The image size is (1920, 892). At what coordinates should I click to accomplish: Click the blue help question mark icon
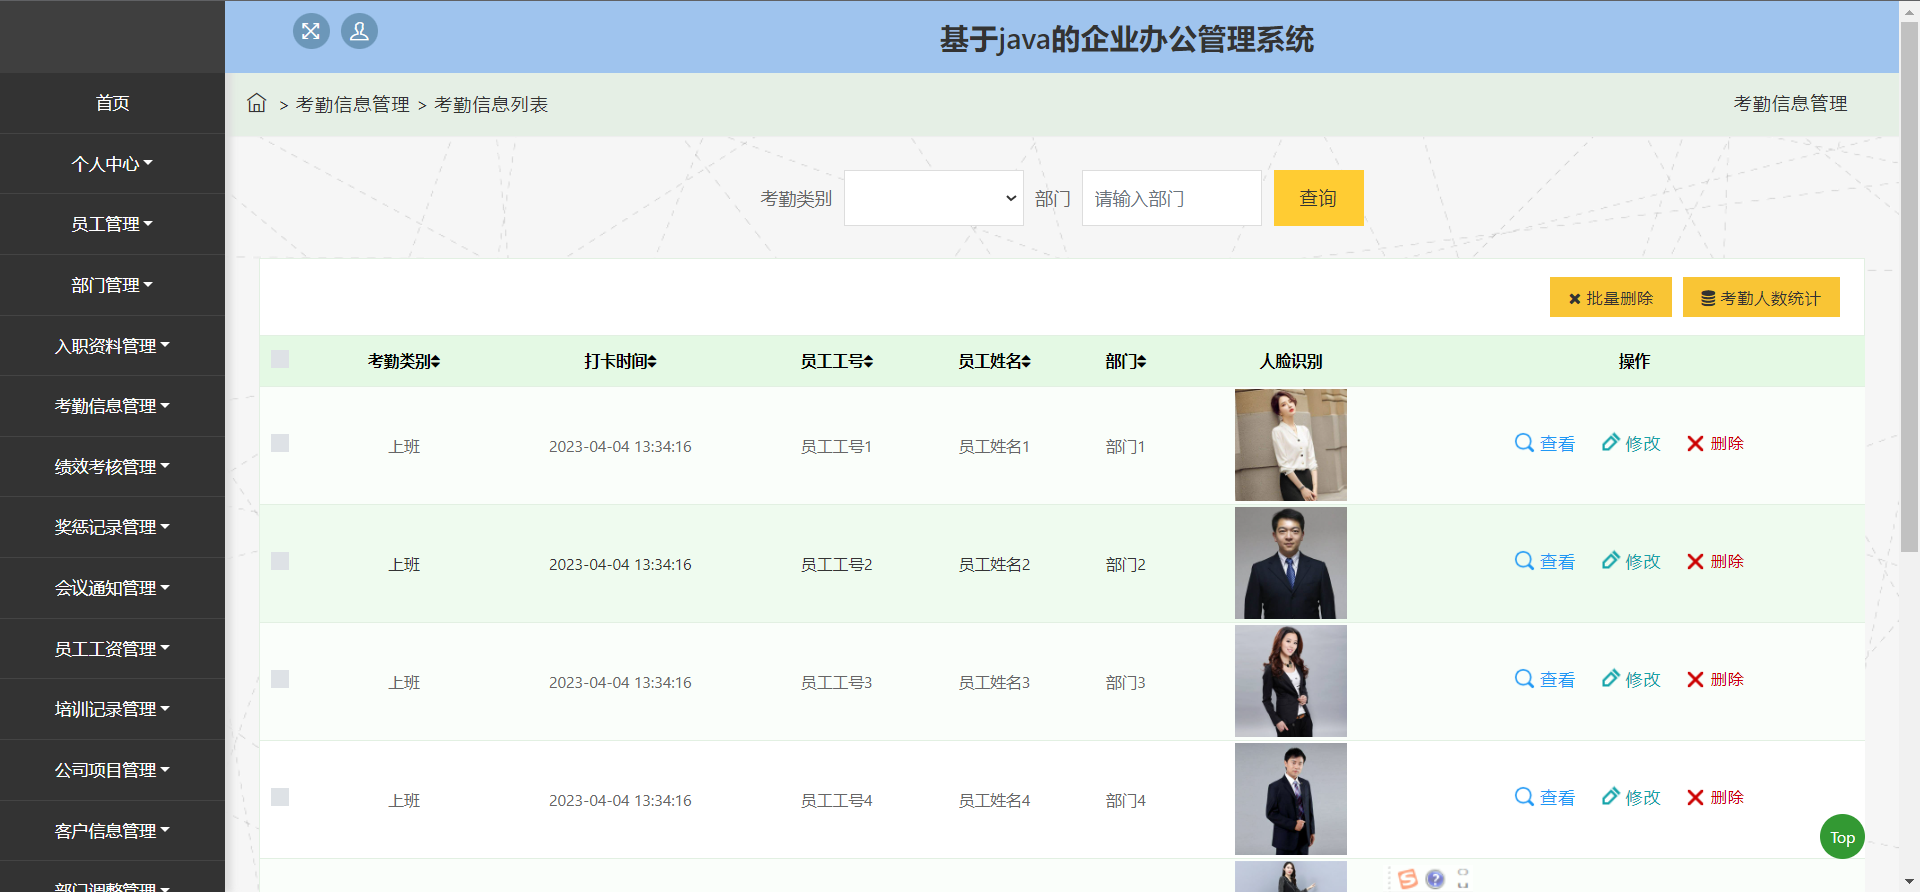[1435, 879]
